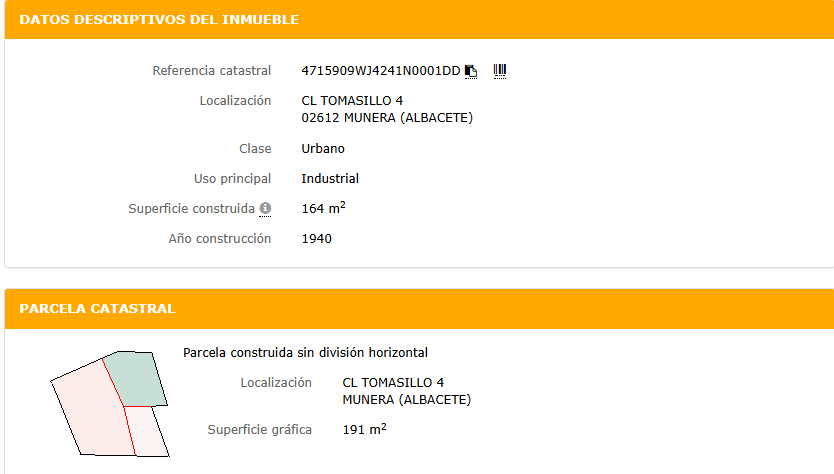Select the 02612 MUNERA (ALBACETE) line

coord(387,118)
